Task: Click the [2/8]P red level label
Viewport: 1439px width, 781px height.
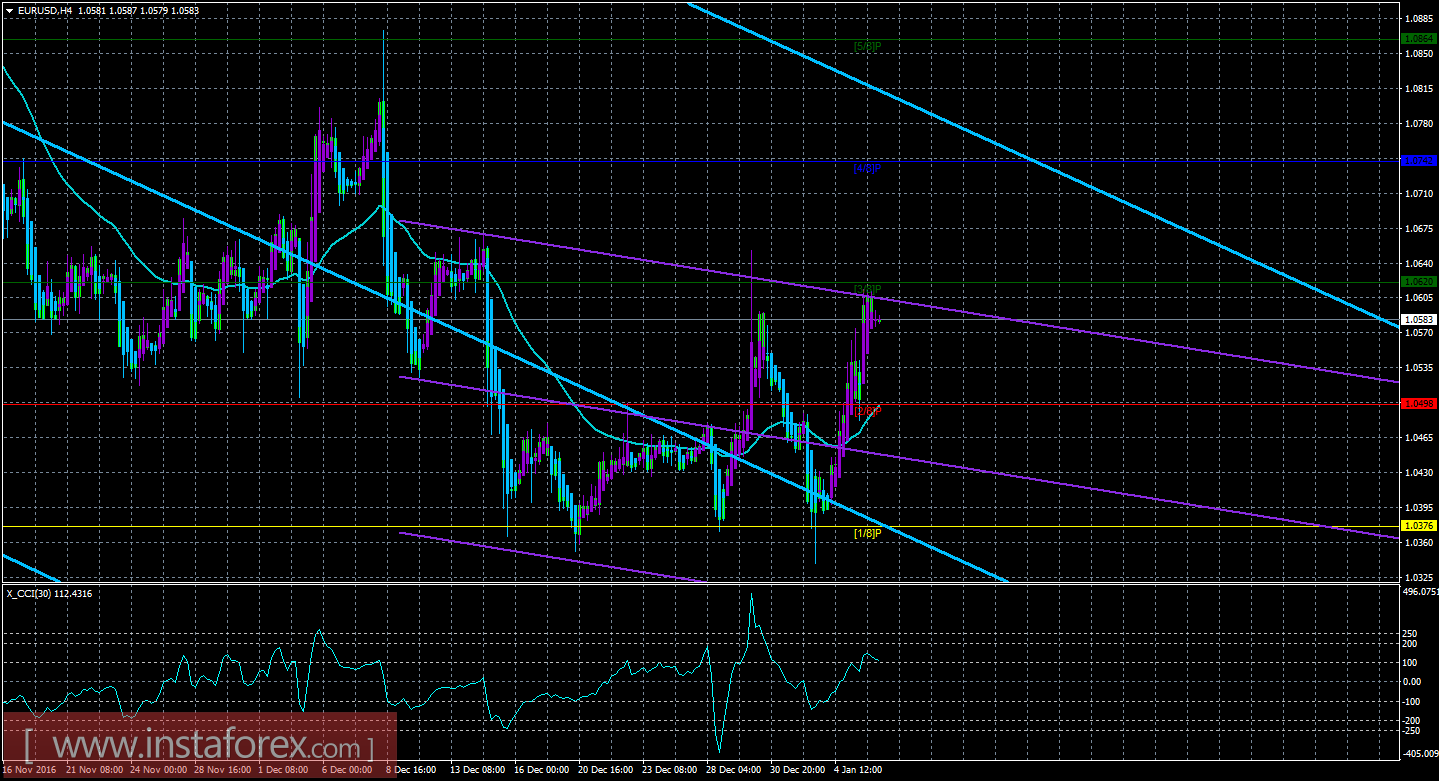Action: pos(867,411)
